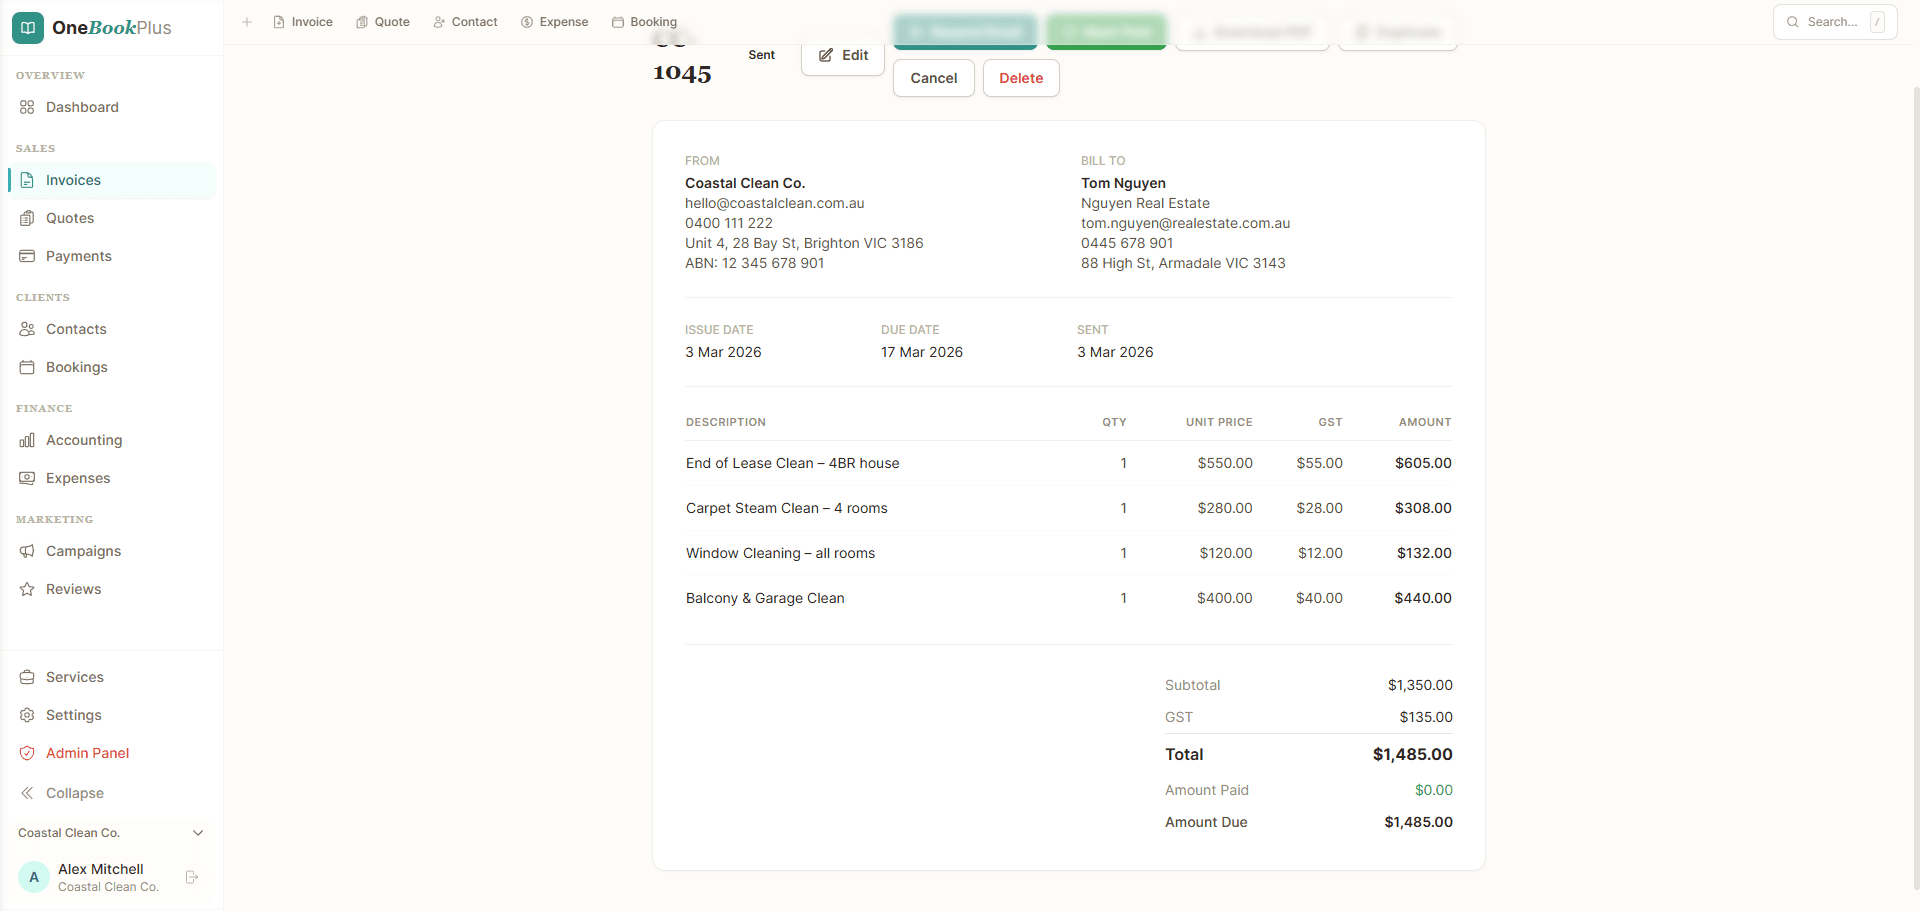Open Admin Panel via the shield icon
This screenshot has height=911, width=1920.
click(x=27, y=753)
